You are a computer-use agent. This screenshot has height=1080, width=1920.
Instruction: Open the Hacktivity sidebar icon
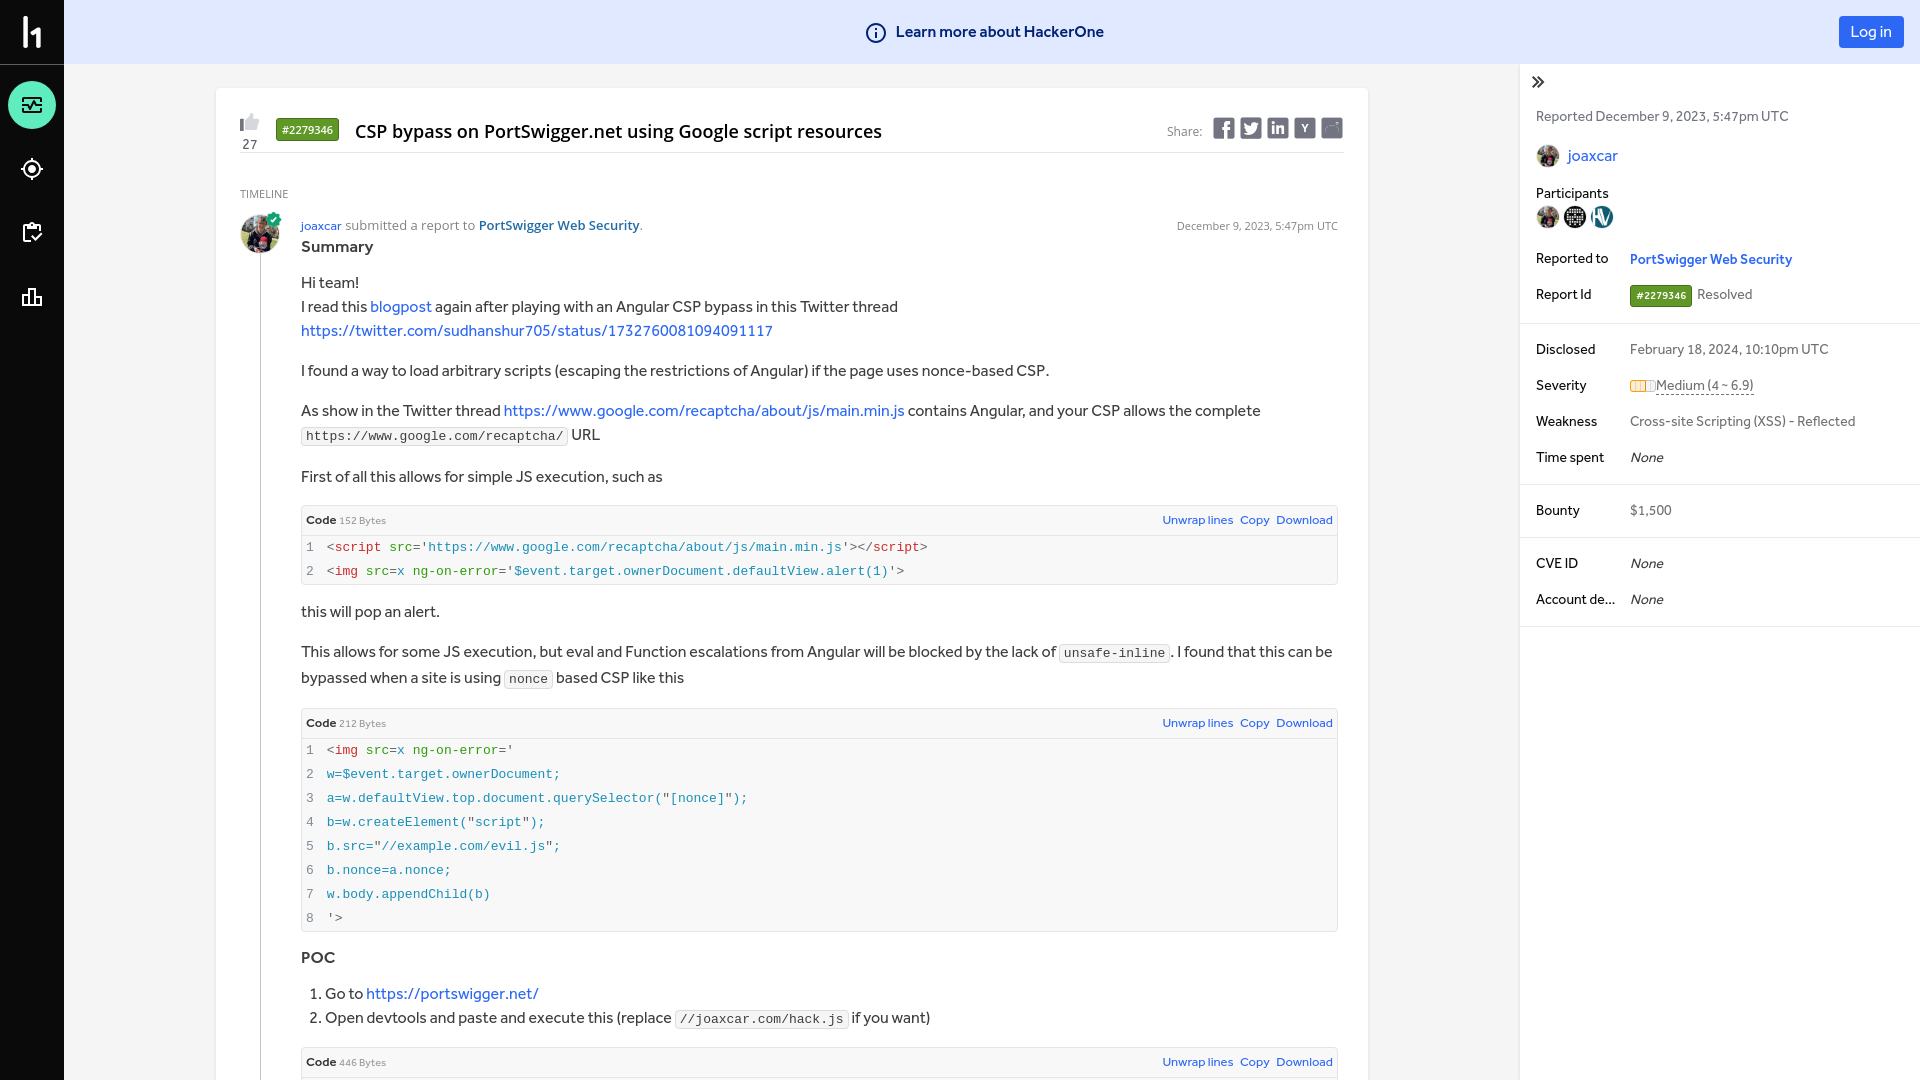(32, 105)
